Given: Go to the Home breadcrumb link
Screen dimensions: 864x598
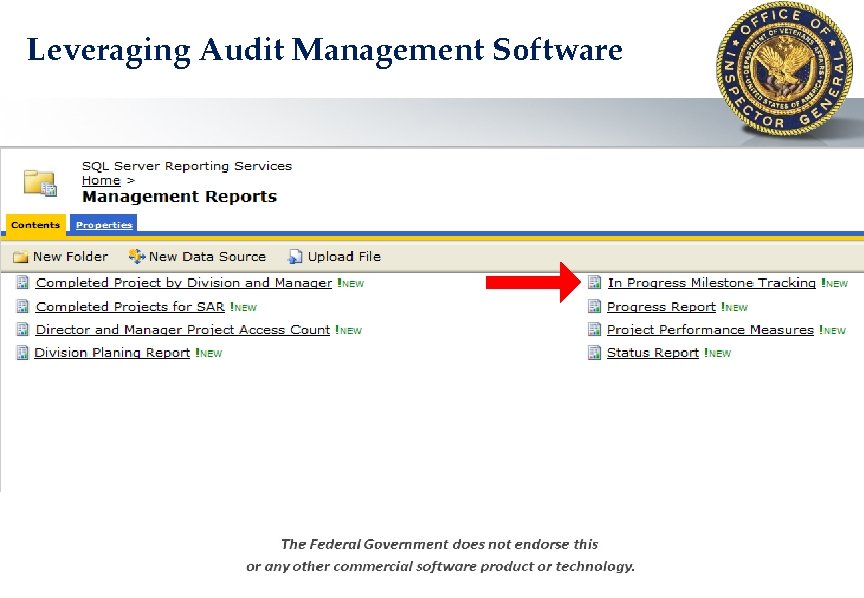Looking at the screenshot, I should 101,180.
